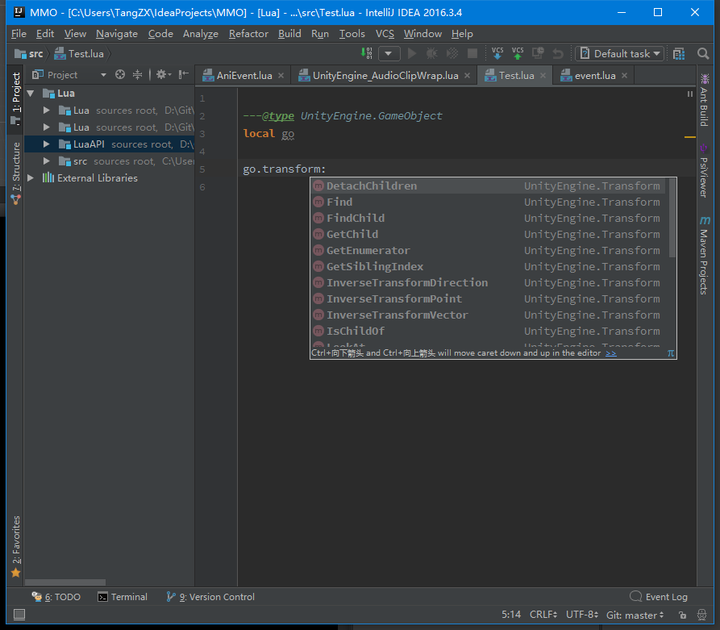Click the completion popup vertical scrollbar
Screen dimensions: 720x630
671,220
